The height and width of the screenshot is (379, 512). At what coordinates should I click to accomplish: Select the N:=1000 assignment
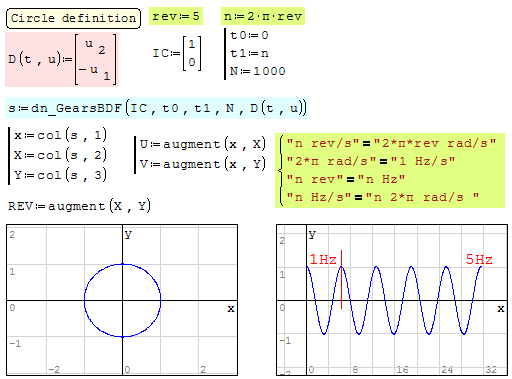tap(257, 71)
